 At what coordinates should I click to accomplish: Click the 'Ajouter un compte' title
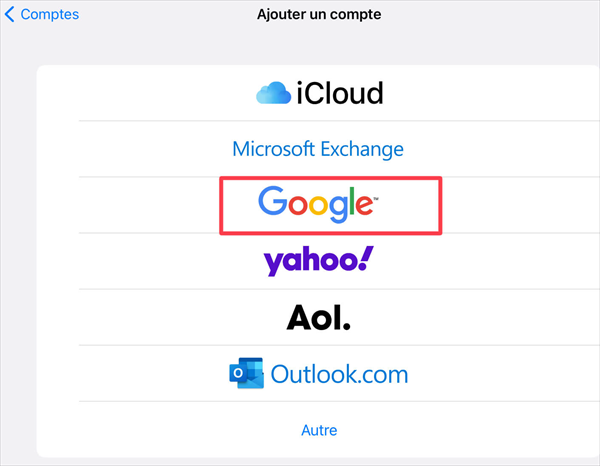coord(318,15)
